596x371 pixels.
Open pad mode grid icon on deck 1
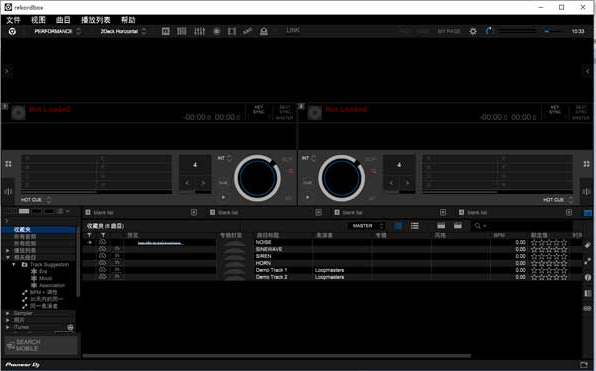click(8, 164)
